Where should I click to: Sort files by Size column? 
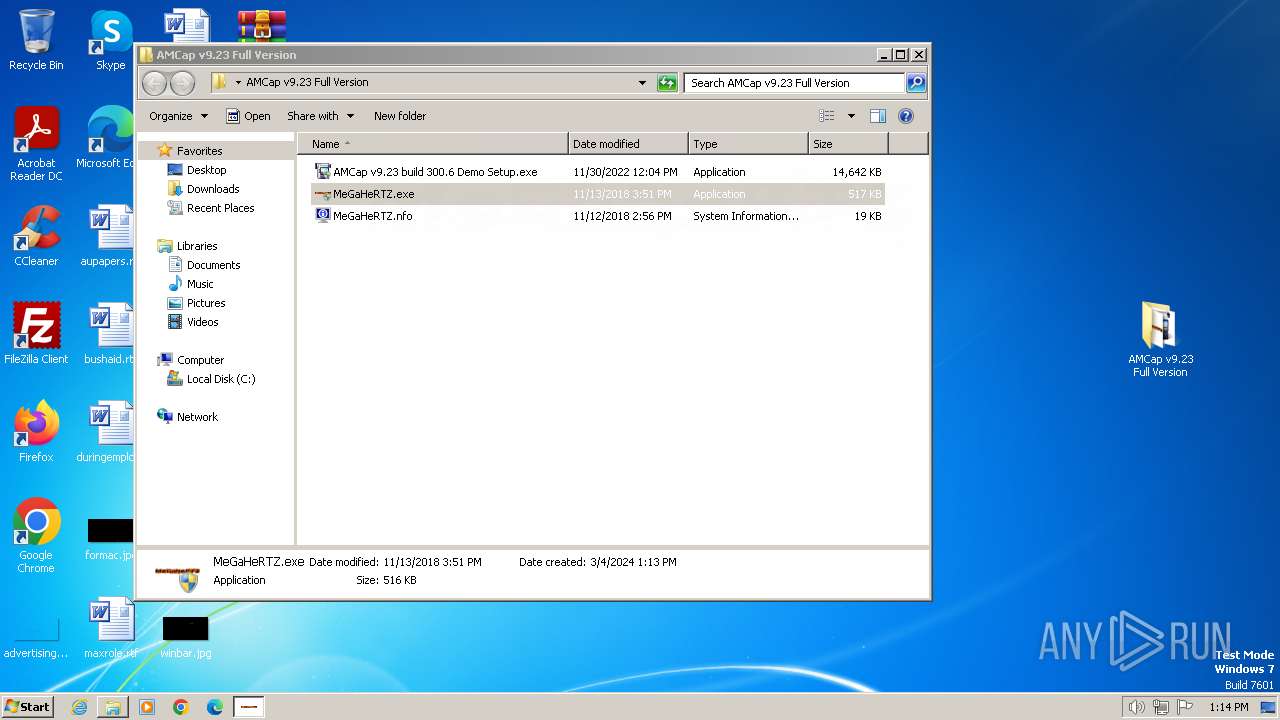coord(848,144)
